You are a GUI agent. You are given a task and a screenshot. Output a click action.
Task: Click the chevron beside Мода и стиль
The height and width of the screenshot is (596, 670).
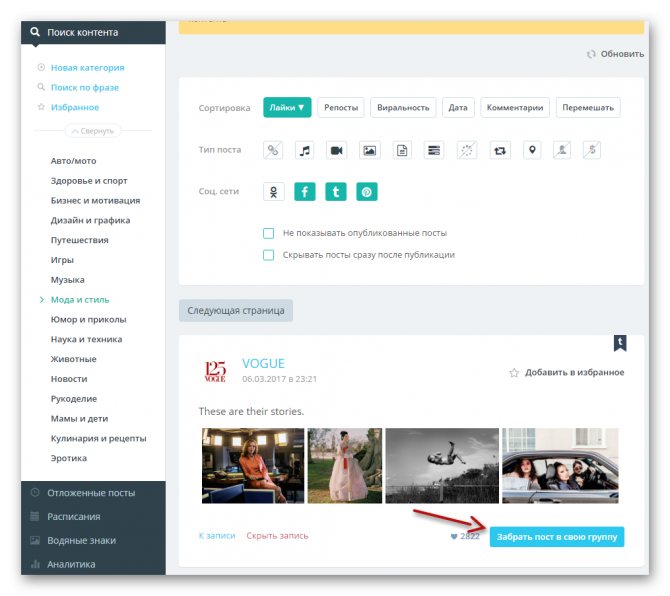click(41, 299)
